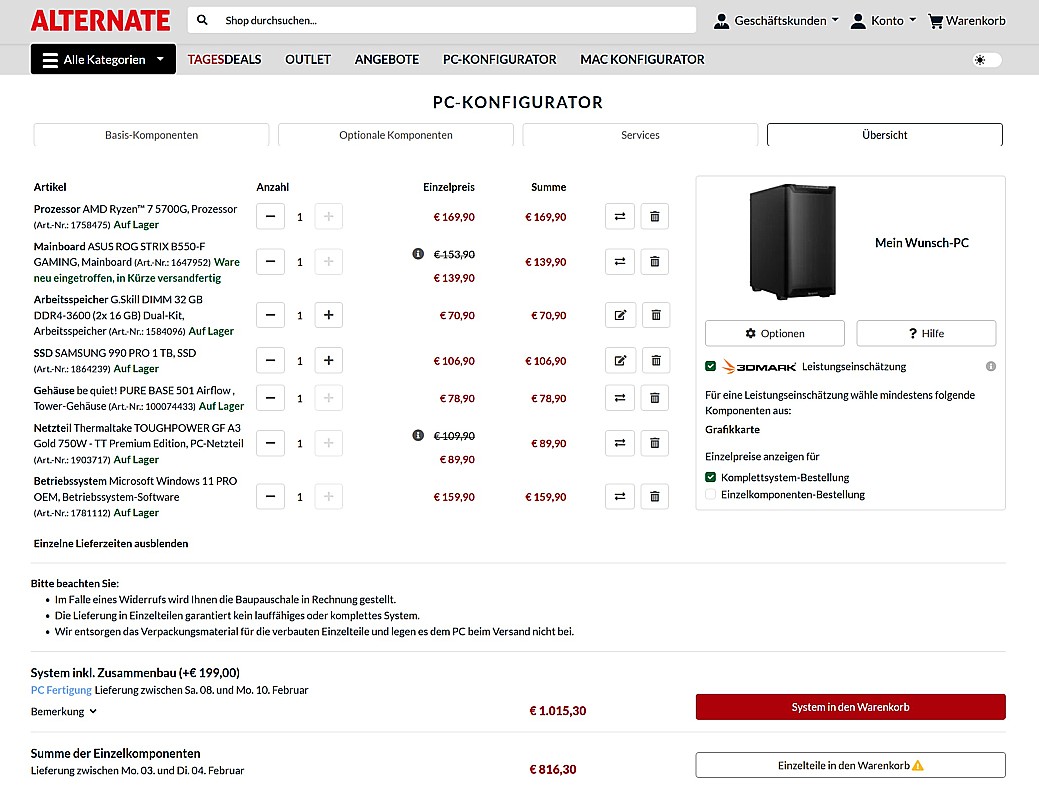Open Alle Kategorien dropdown
The width and height of the screenshot is (1039, 785).
pos(103,60)
